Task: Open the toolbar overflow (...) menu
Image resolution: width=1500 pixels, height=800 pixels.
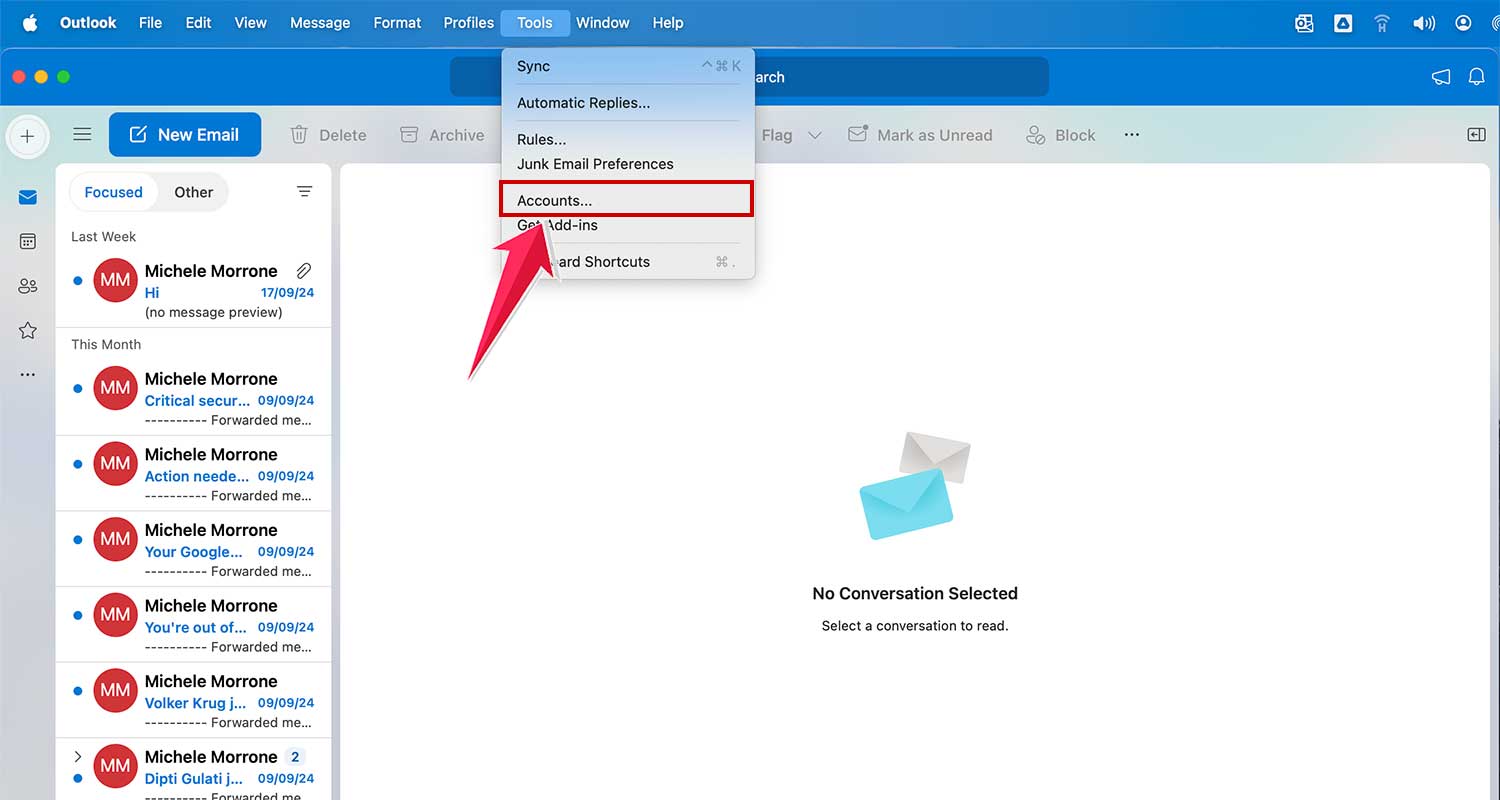Action: pyautogui.click(x=1131, y=134)
